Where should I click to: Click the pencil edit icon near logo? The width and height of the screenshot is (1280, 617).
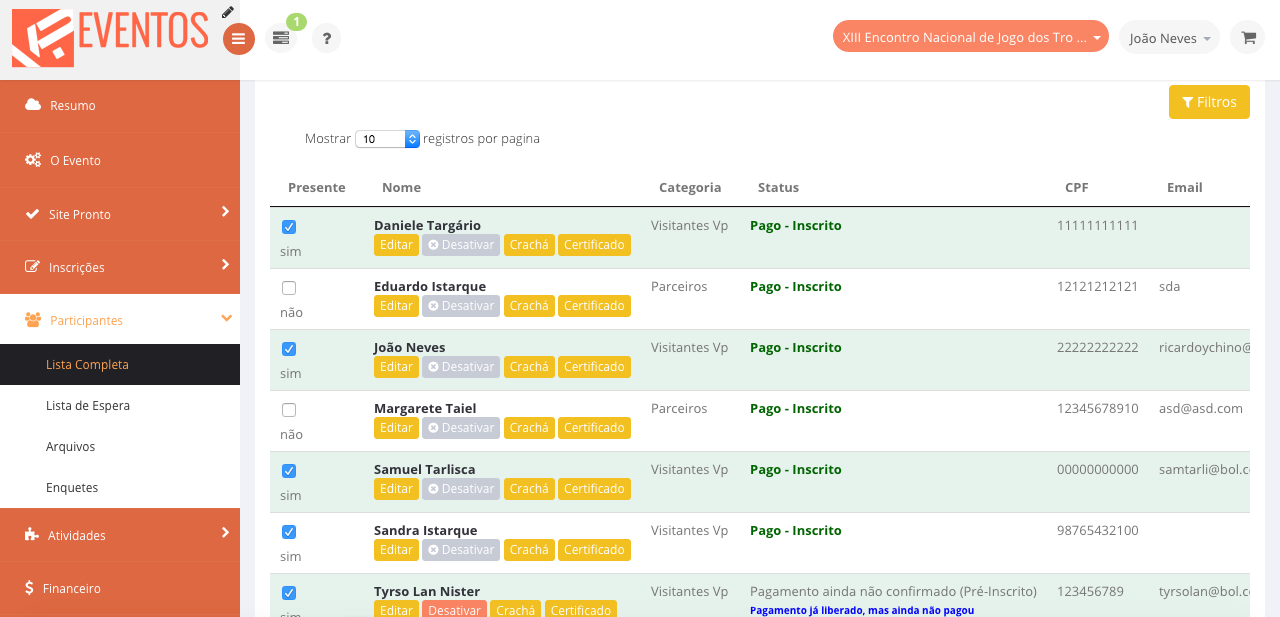click(228, 12)
